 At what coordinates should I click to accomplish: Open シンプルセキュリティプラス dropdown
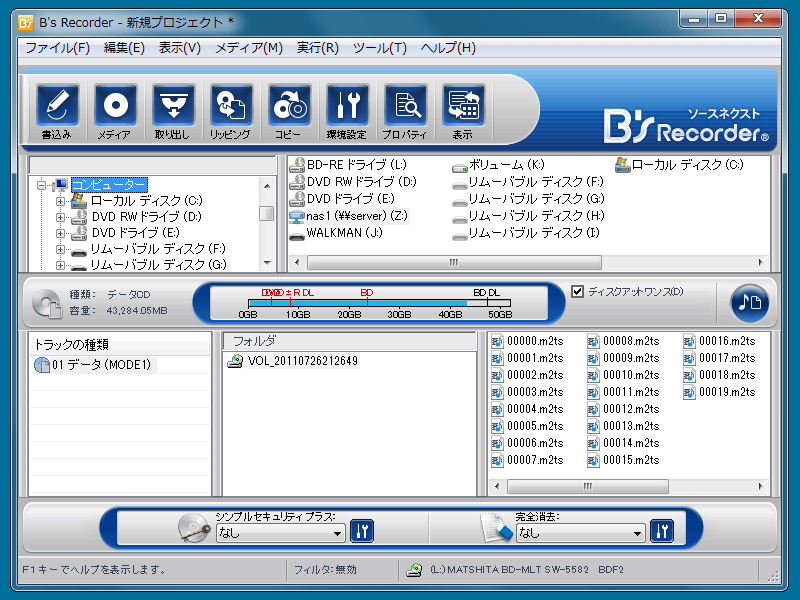coord(281,533)
